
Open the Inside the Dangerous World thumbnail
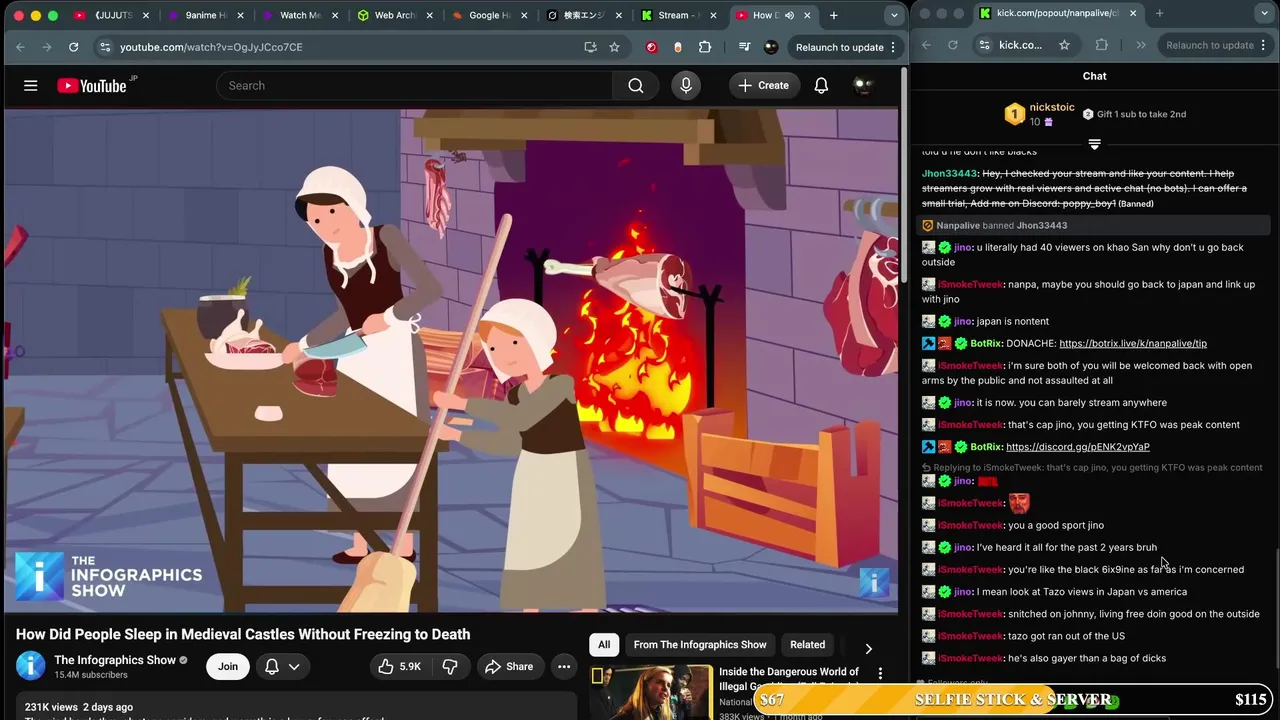click(x=652, y=693)
